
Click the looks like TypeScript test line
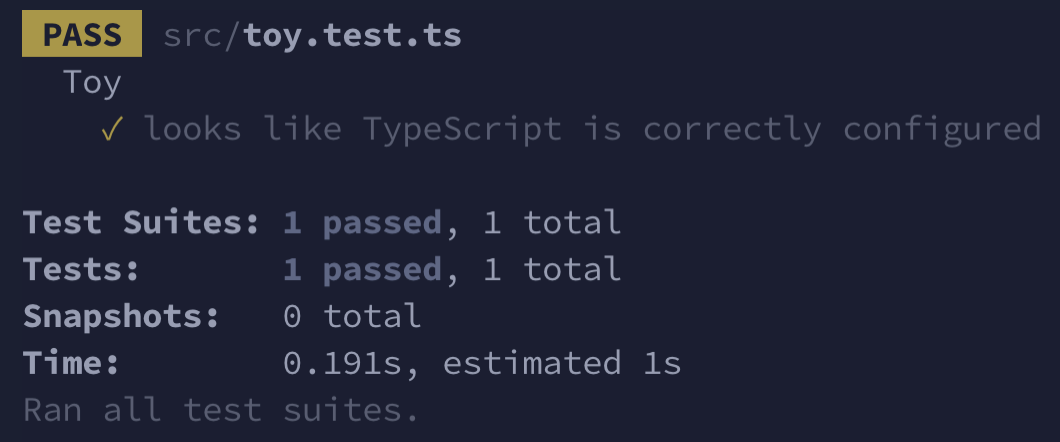coord(592,129)
